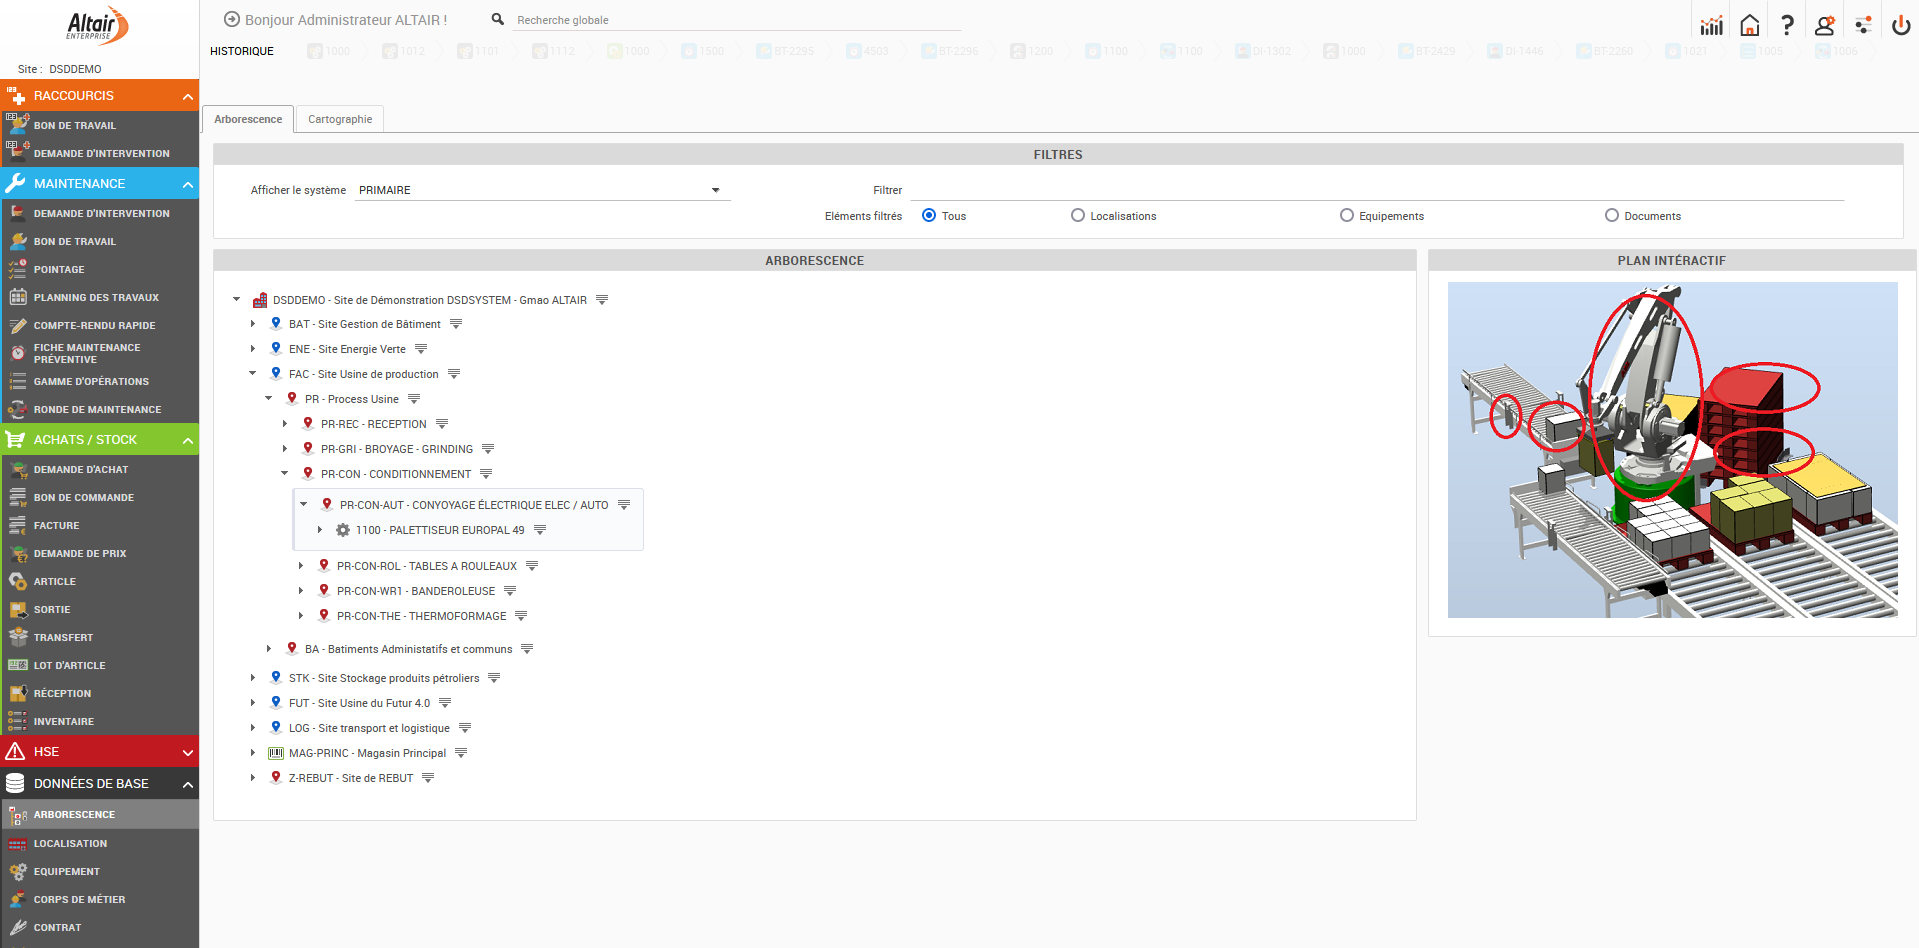1919x948 pixels.
Task: Collapse the FAC - Site Usine de production node
Action: [x=253, y=374]
